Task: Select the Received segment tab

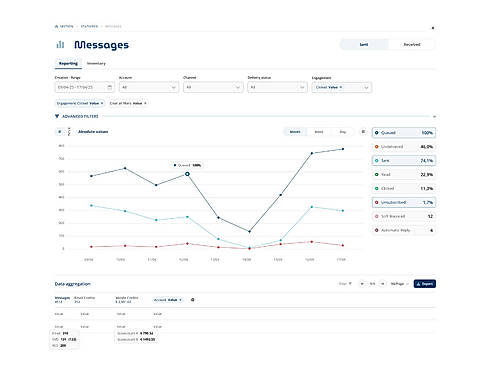Action: (412, 44)
